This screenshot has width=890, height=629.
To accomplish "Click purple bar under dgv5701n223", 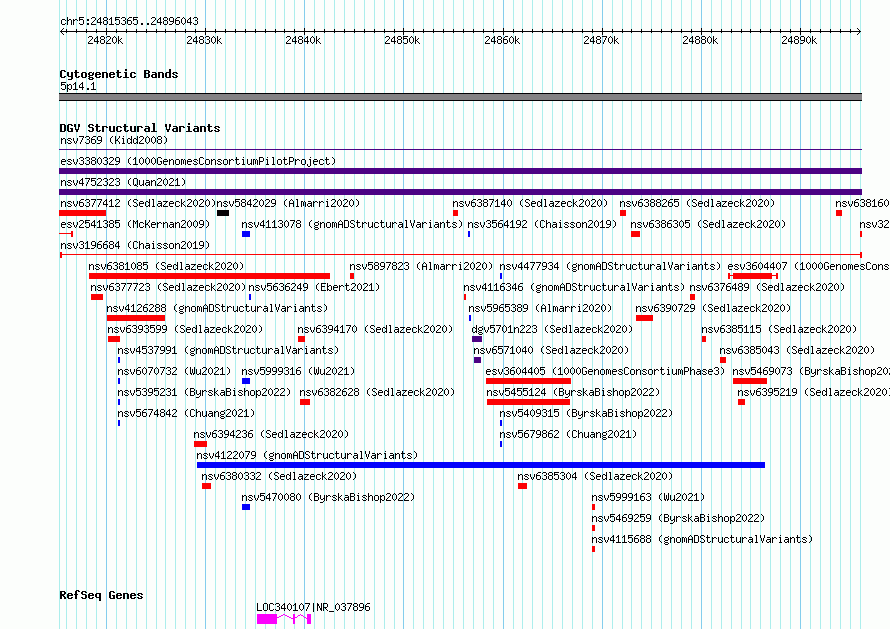I will click(x=477, y=339).
